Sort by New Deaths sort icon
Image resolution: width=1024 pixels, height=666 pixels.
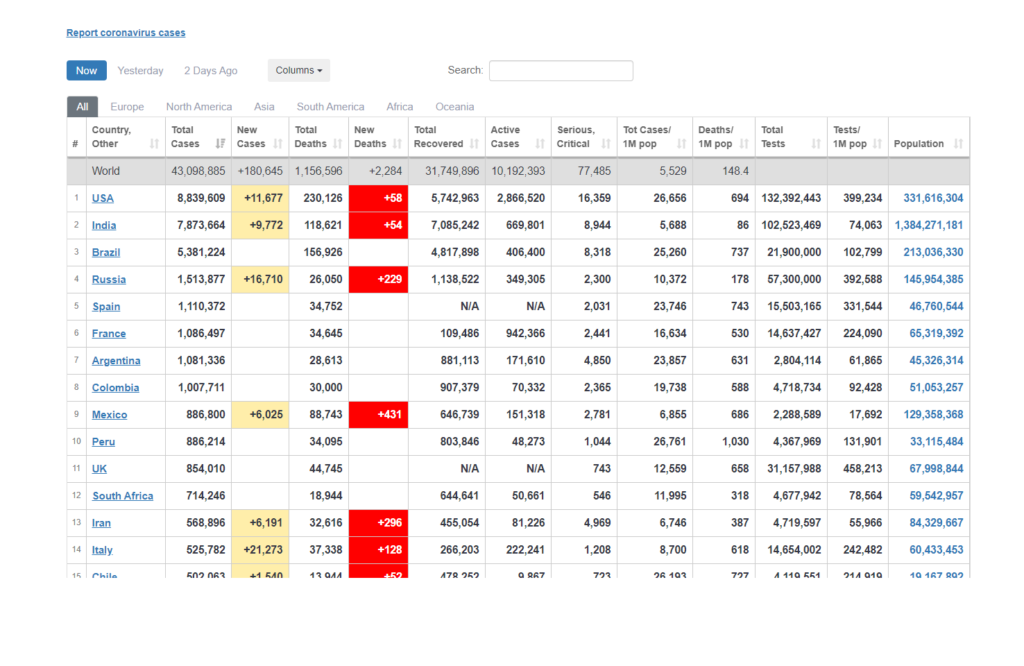click(397, 144)
